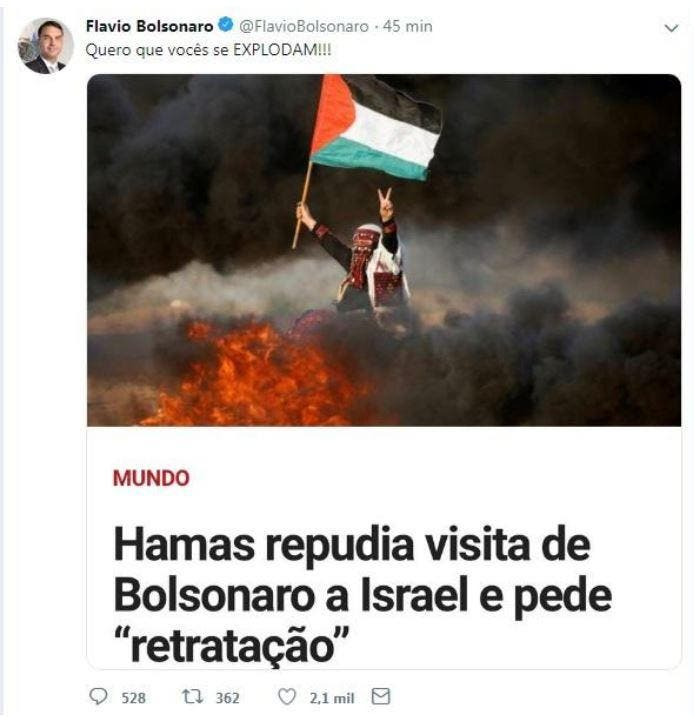Select the tweet text 'Quero que vocês se EXPLODAM!!!'
Screen dimensions: 694x718
[x=208, y=49]
